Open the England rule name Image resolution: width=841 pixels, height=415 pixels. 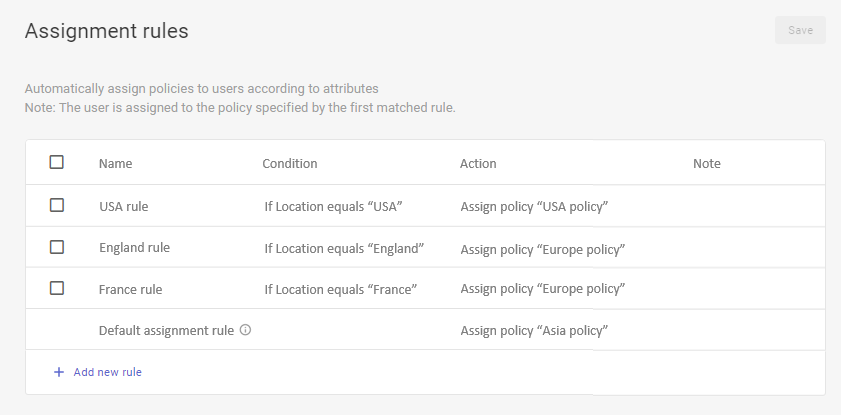[x=134, y=248]
